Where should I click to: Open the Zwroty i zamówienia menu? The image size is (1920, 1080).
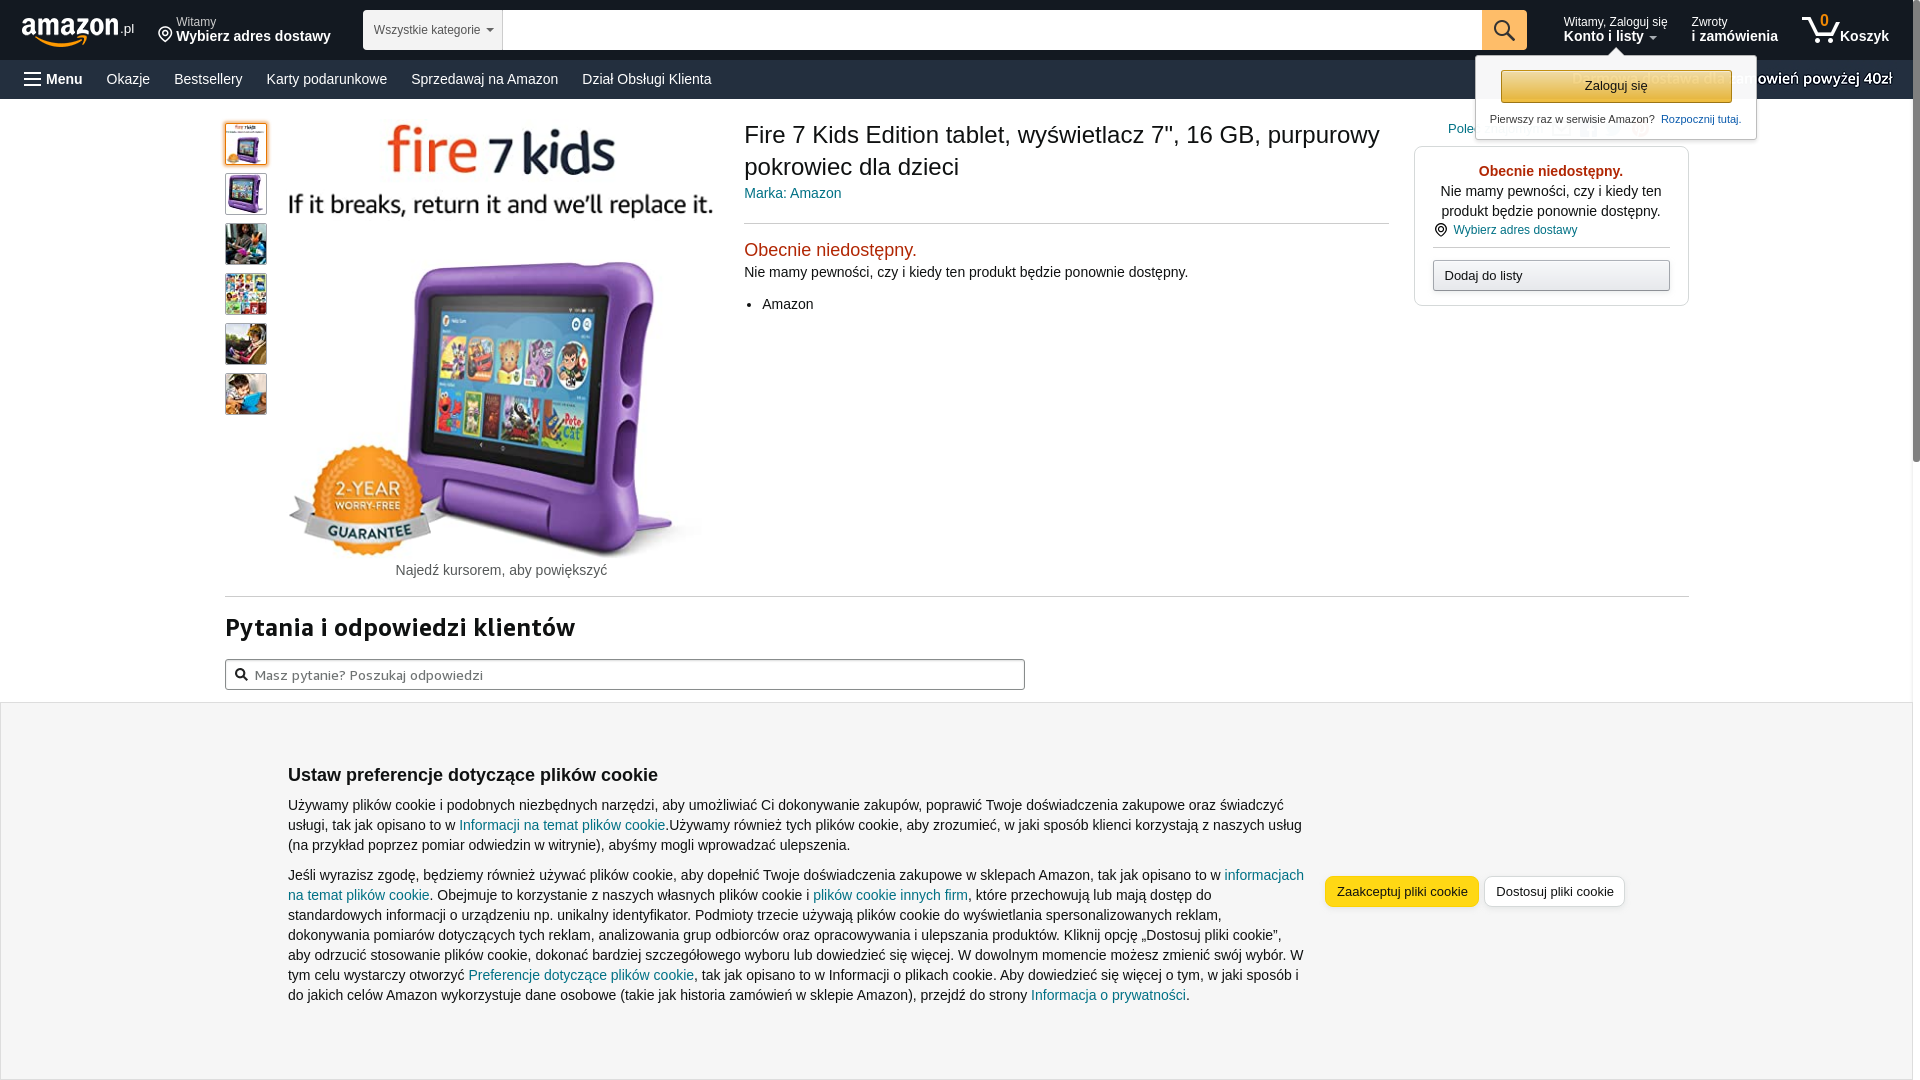pos(1734,30)
